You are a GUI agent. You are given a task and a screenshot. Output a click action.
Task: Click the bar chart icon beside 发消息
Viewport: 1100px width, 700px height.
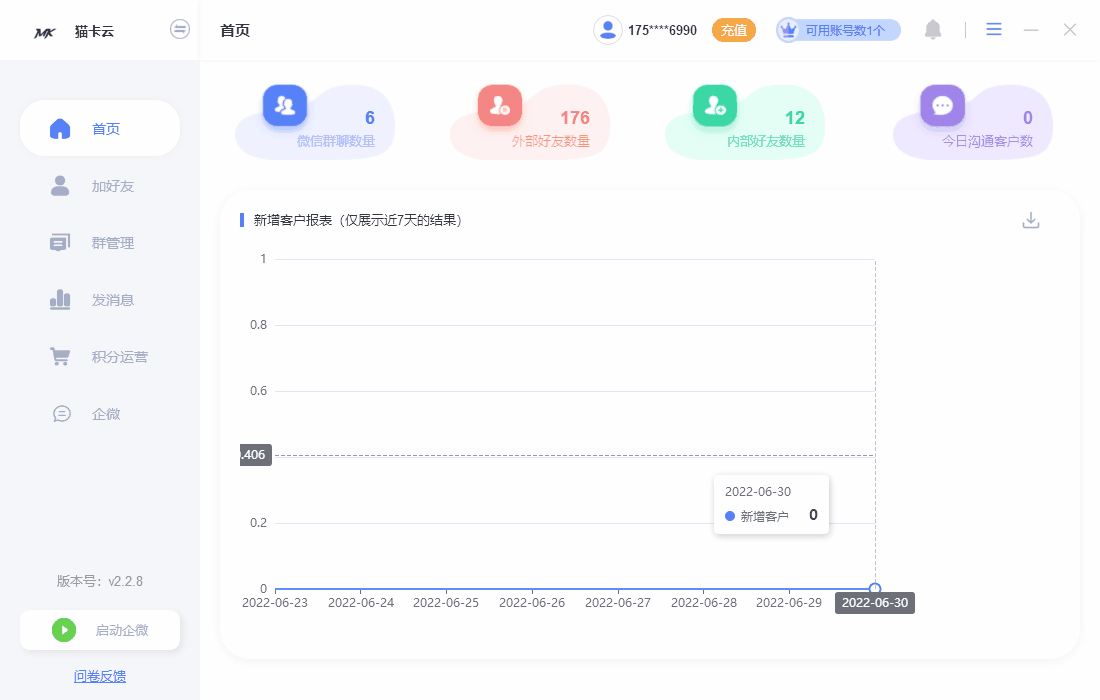pyautogui.click(x=60, y=299)
